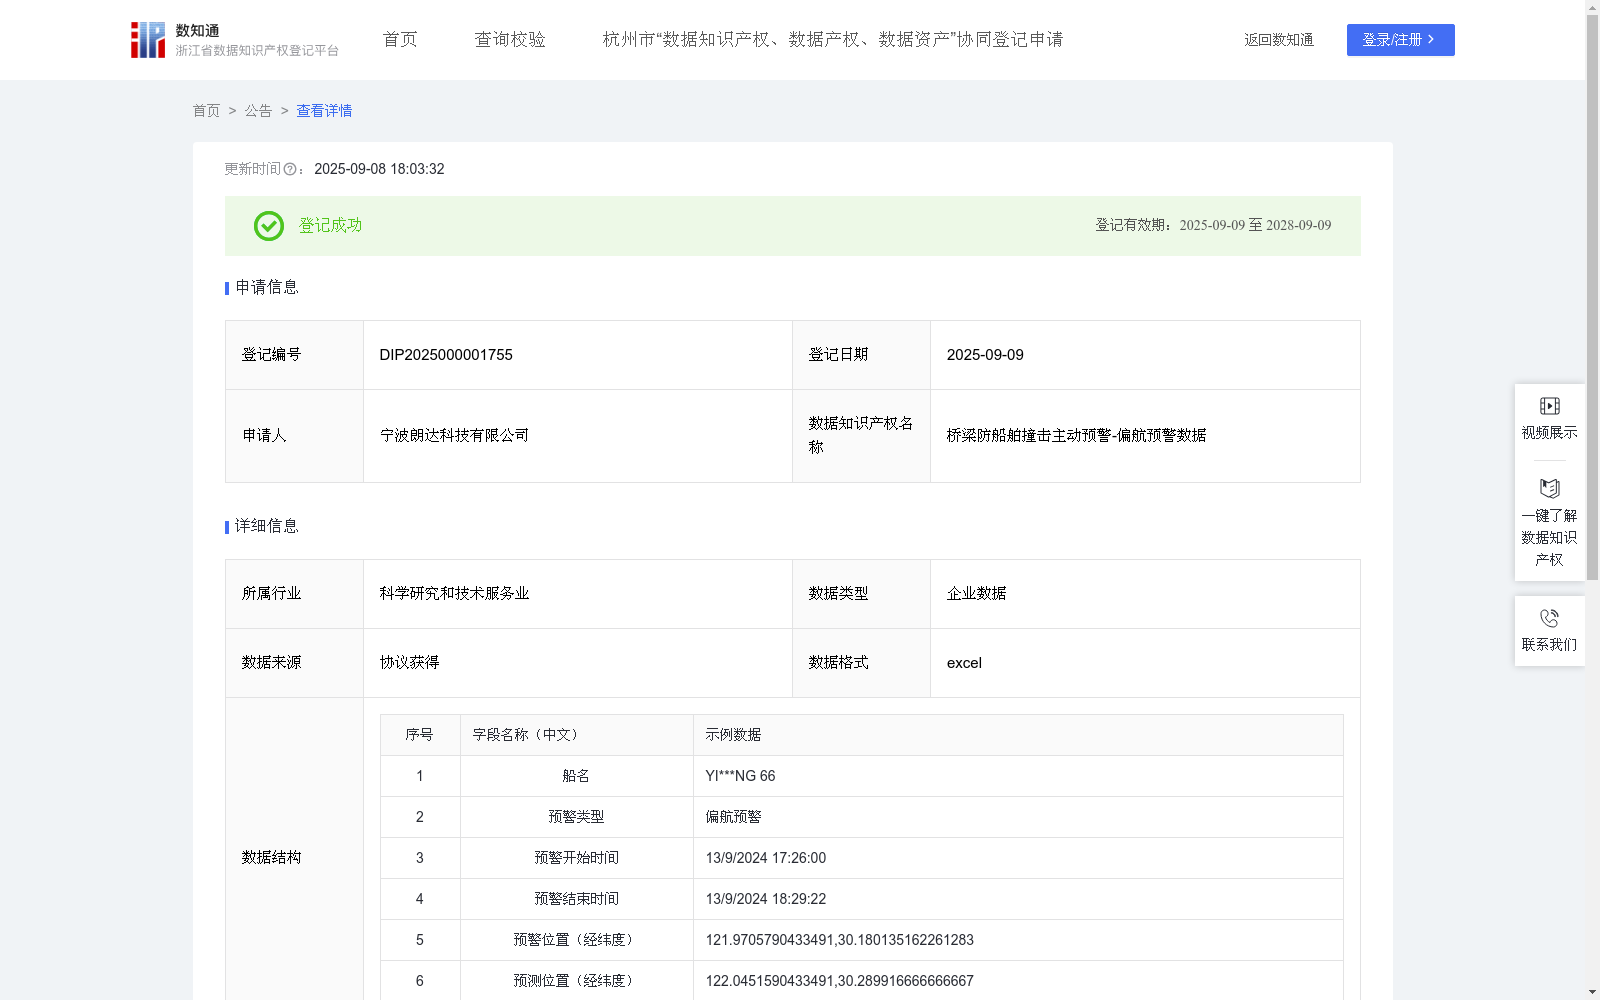1600x1000 pixels.
Task: Go to 首页 in the breadcrumb
Action: point(206,111)
